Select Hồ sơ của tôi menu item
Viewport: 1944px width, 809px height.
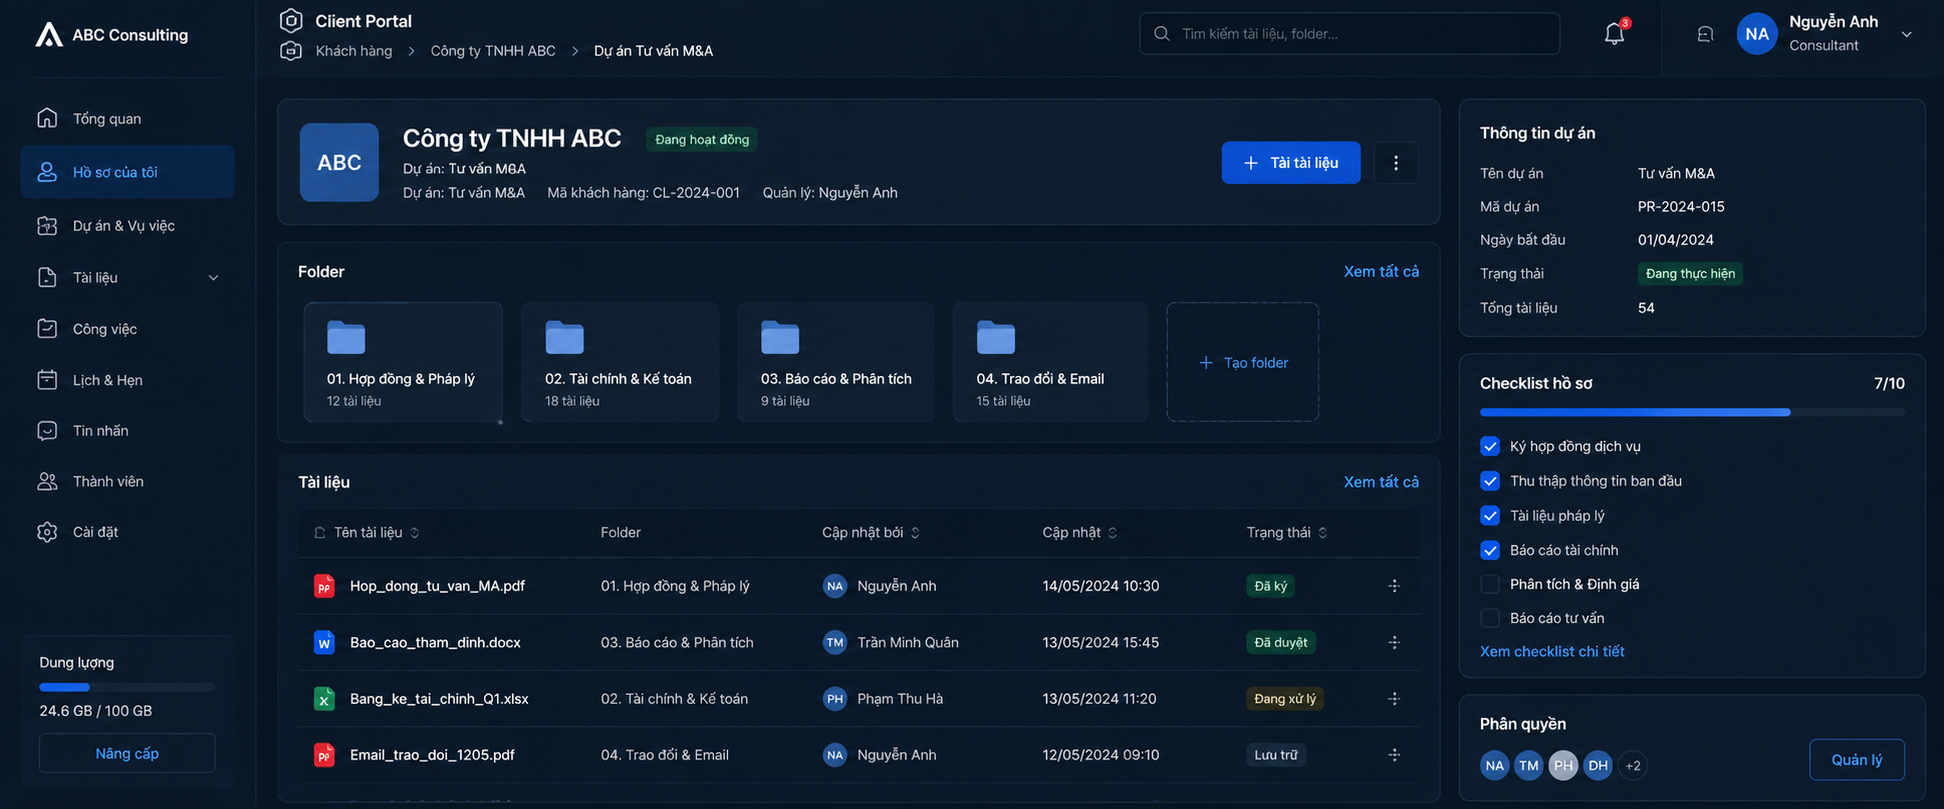tap(127, 172)
